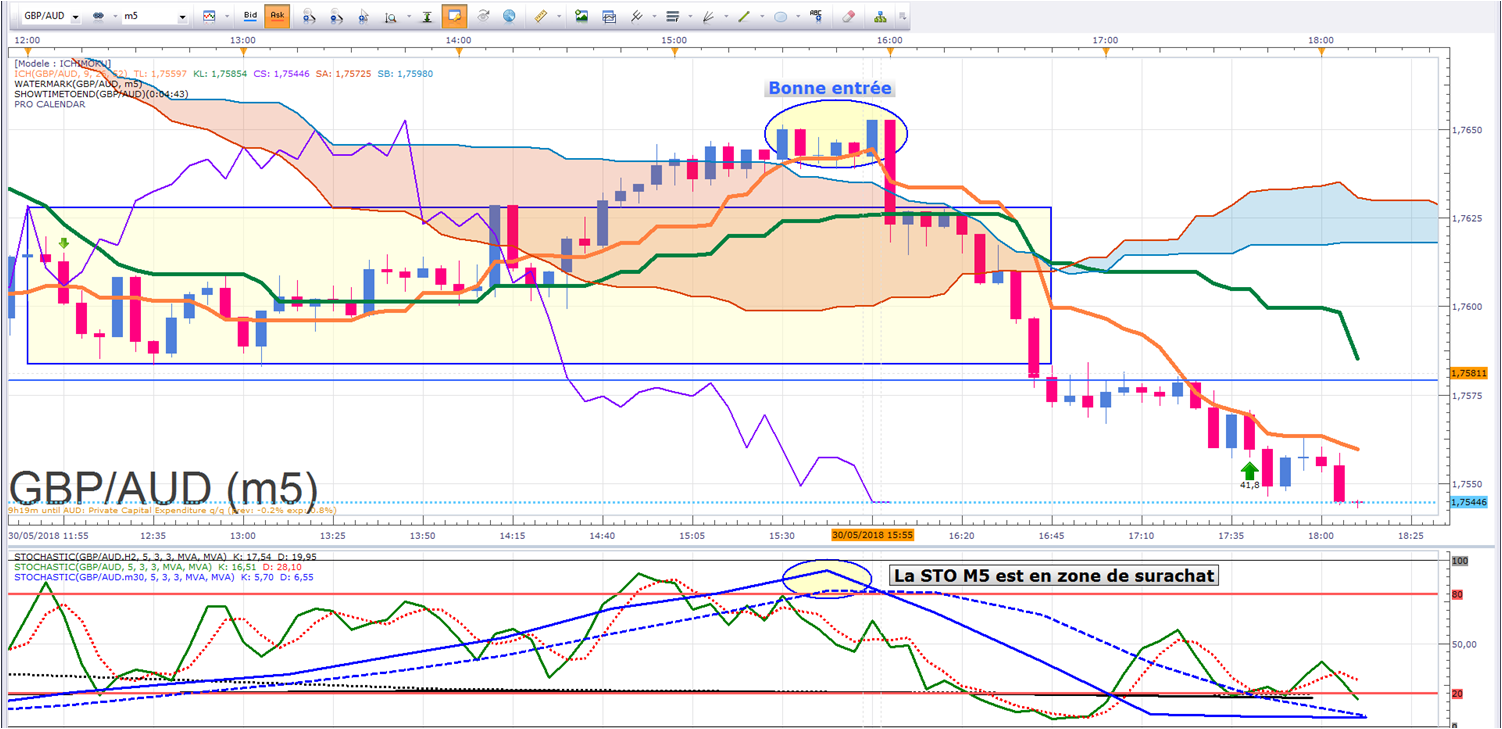Click the 'STOCHASTIC(GBP/AUD.m30' indicator label
The height and width of the screenshot is (729, 1502).
click(76, 575)
